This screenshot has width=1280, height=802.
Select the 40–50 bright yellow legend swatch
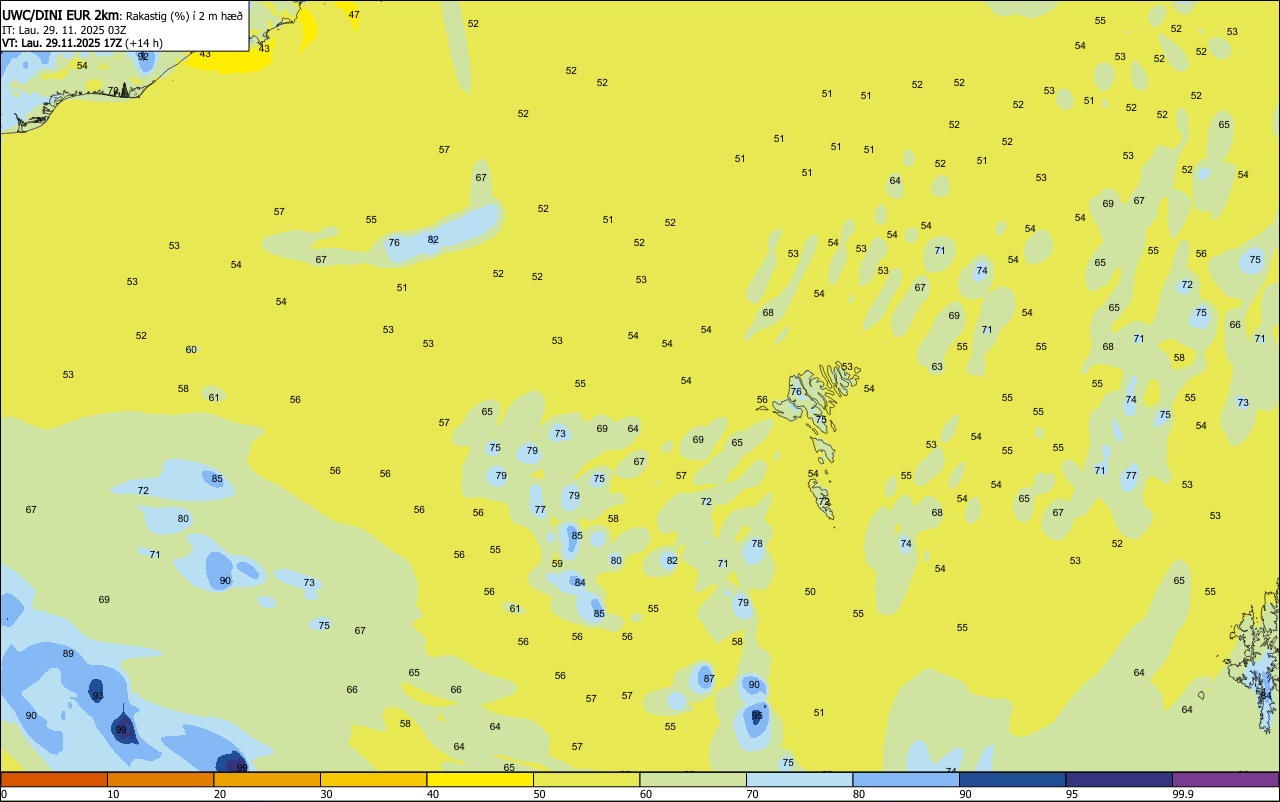tap(480, 779)
